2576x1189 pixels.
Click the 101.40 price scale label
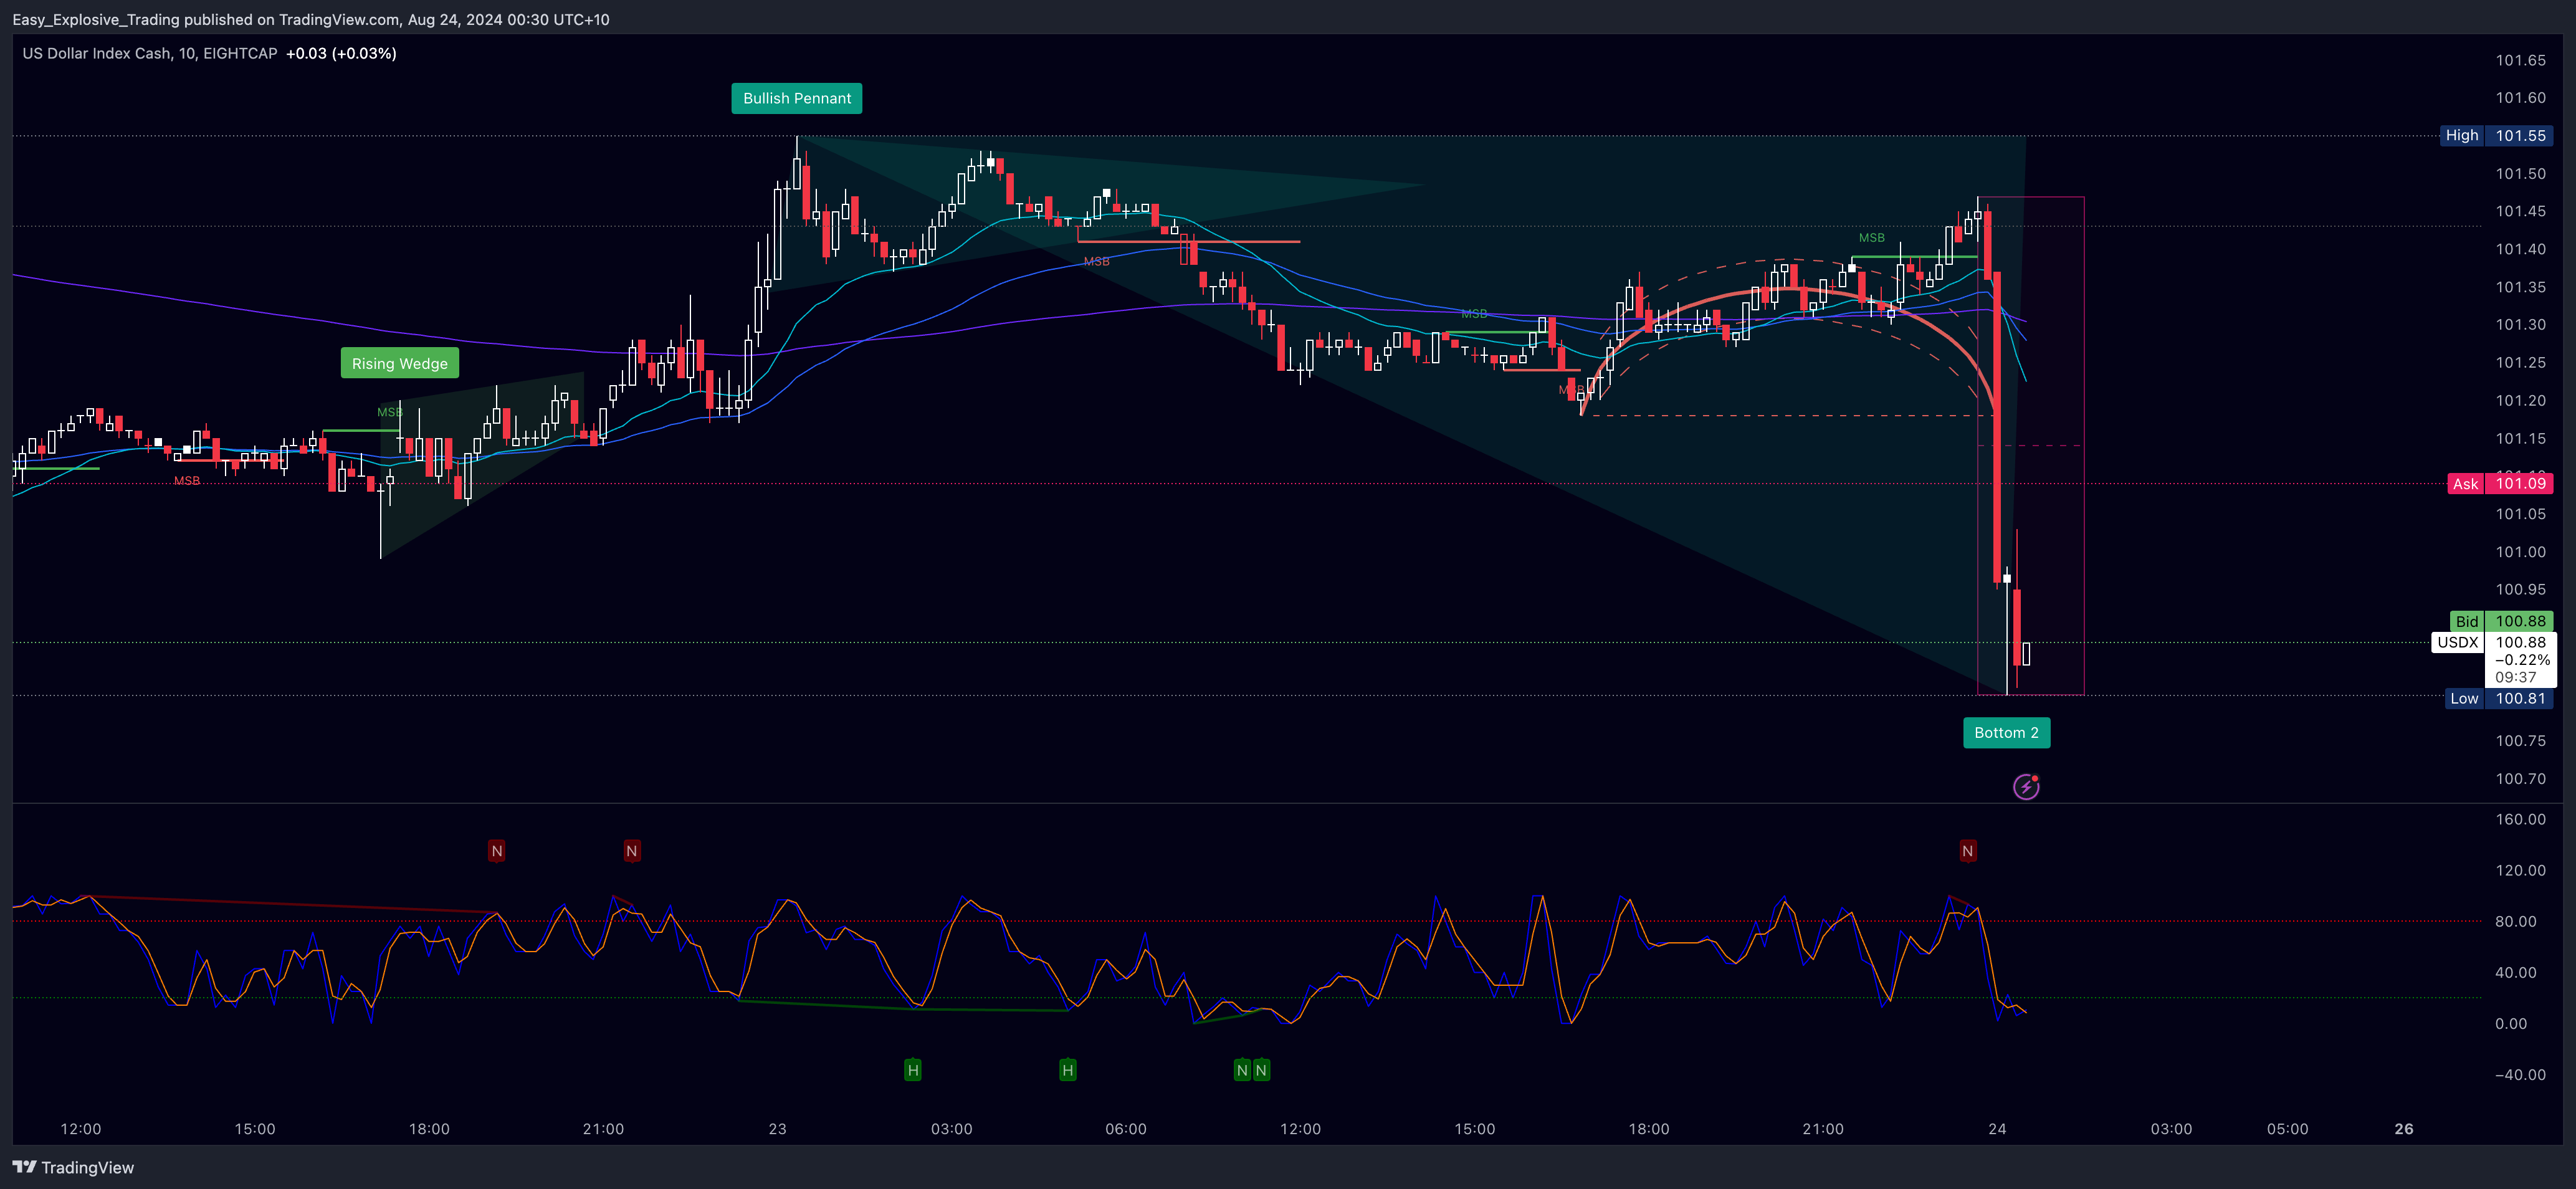pyautogui.click(x=2520, y=249)
